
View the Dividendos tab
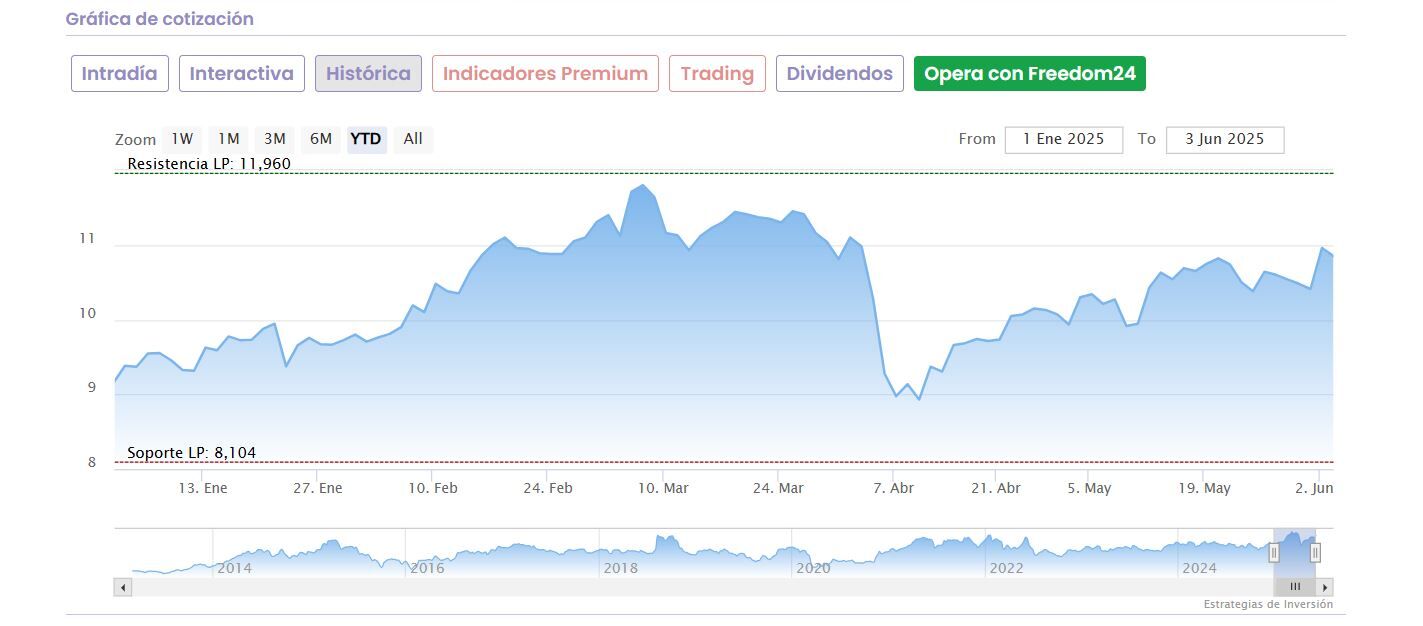click(x=839, y=74)
